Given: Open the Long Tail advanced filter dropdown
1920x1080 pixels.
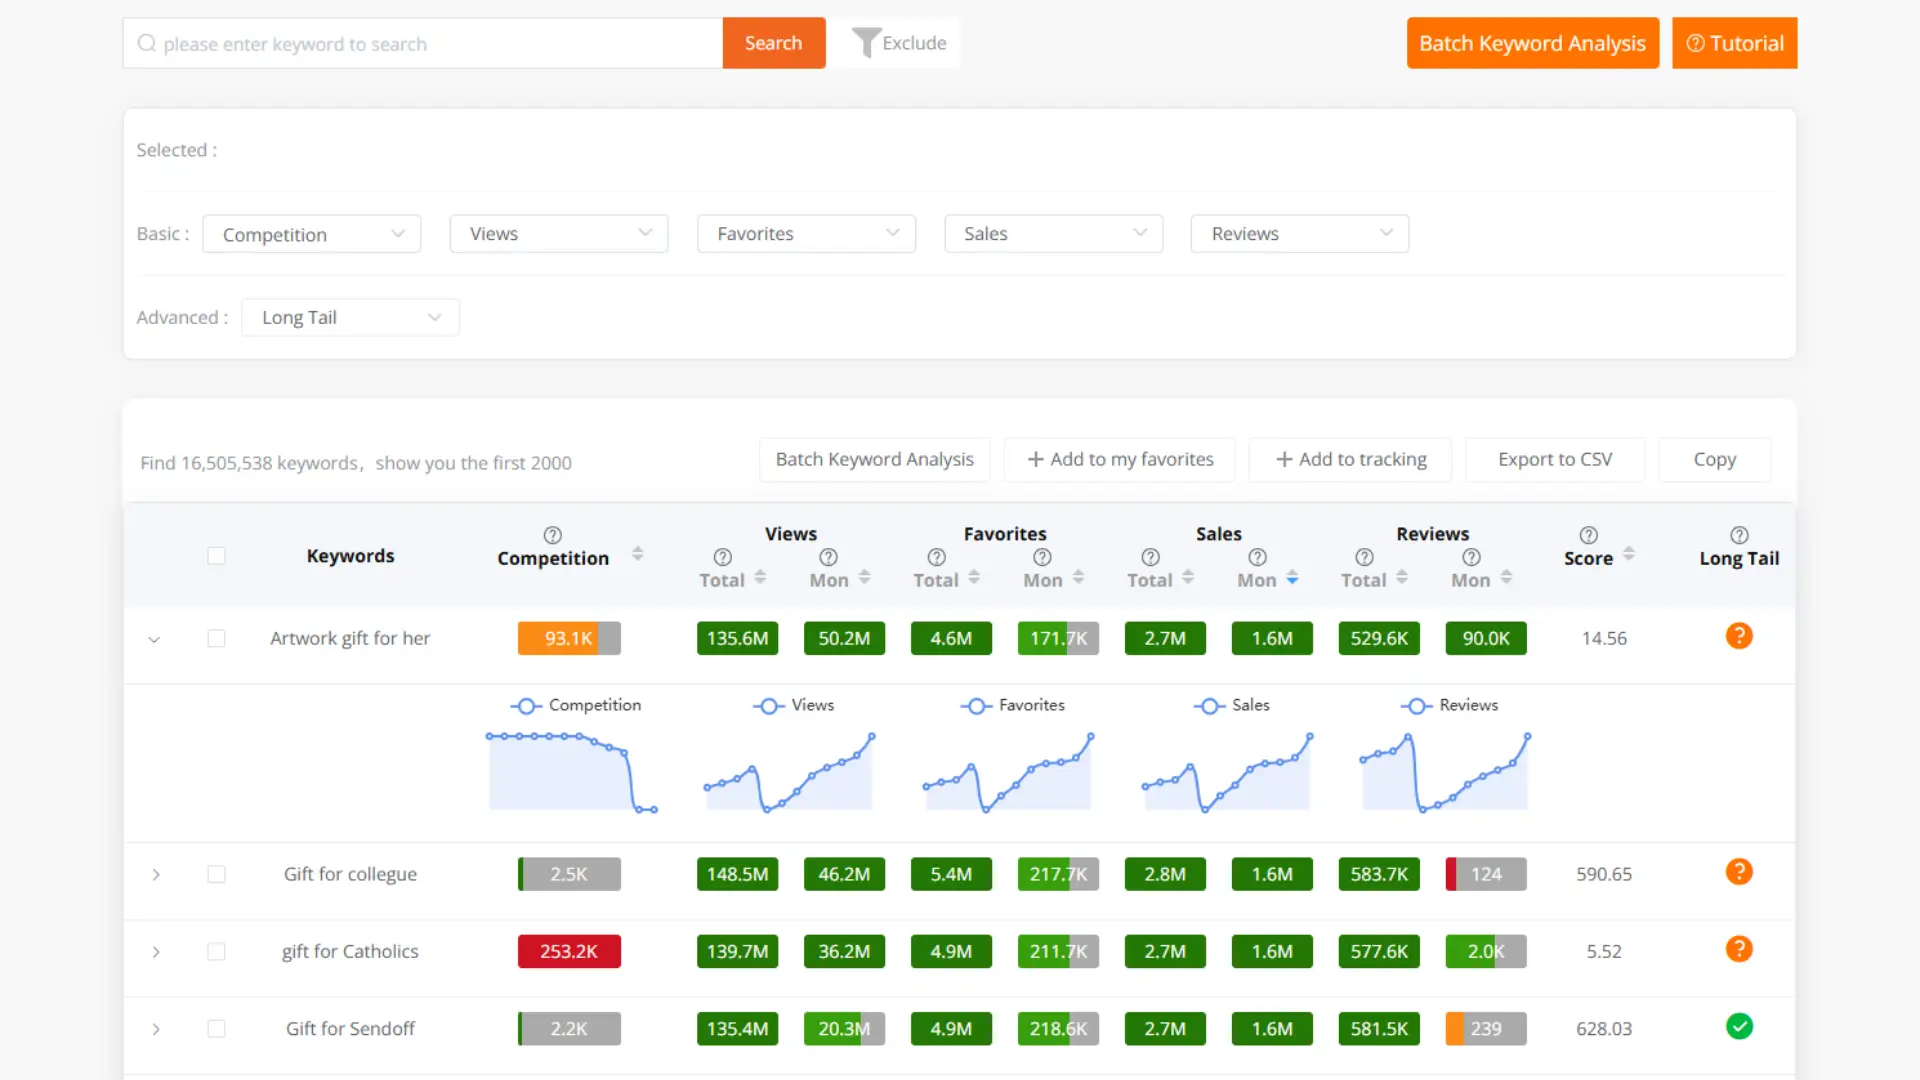Looking at the screenshot, I should tap(350, 316).
